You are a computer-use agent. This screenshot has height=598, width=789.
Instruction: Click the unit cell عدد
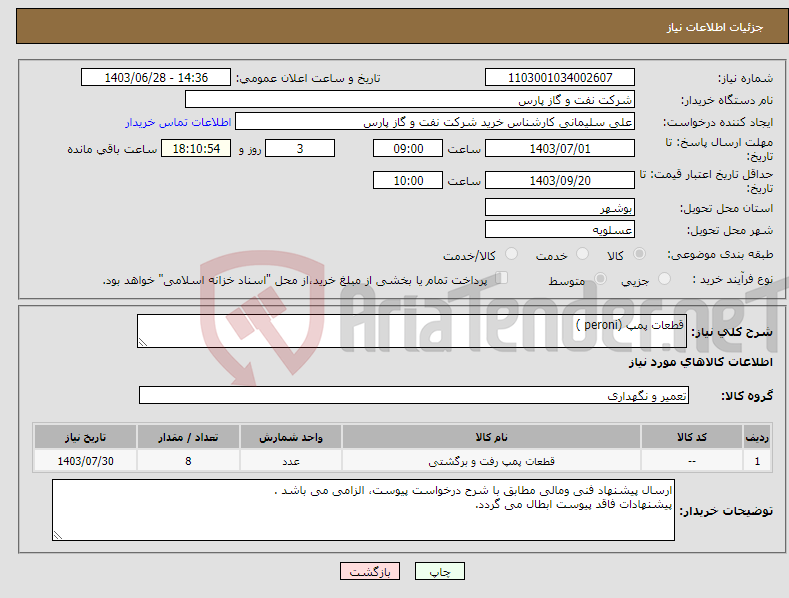click(x=291, y=461)
